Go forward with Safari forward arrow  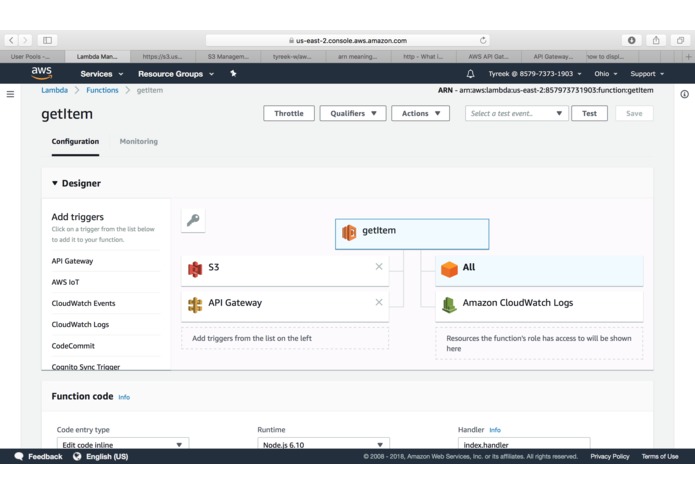(25, 40)
